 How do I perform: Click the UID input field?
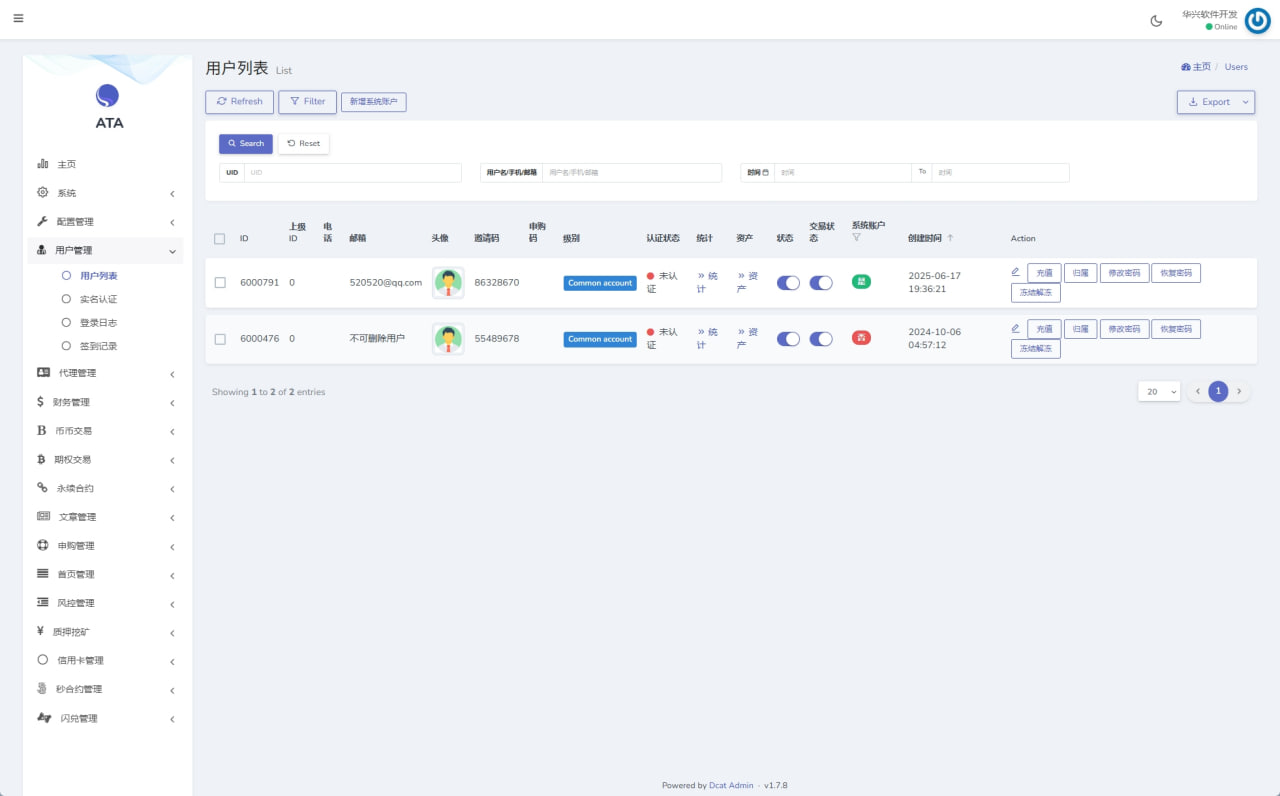tap(352, 173)
